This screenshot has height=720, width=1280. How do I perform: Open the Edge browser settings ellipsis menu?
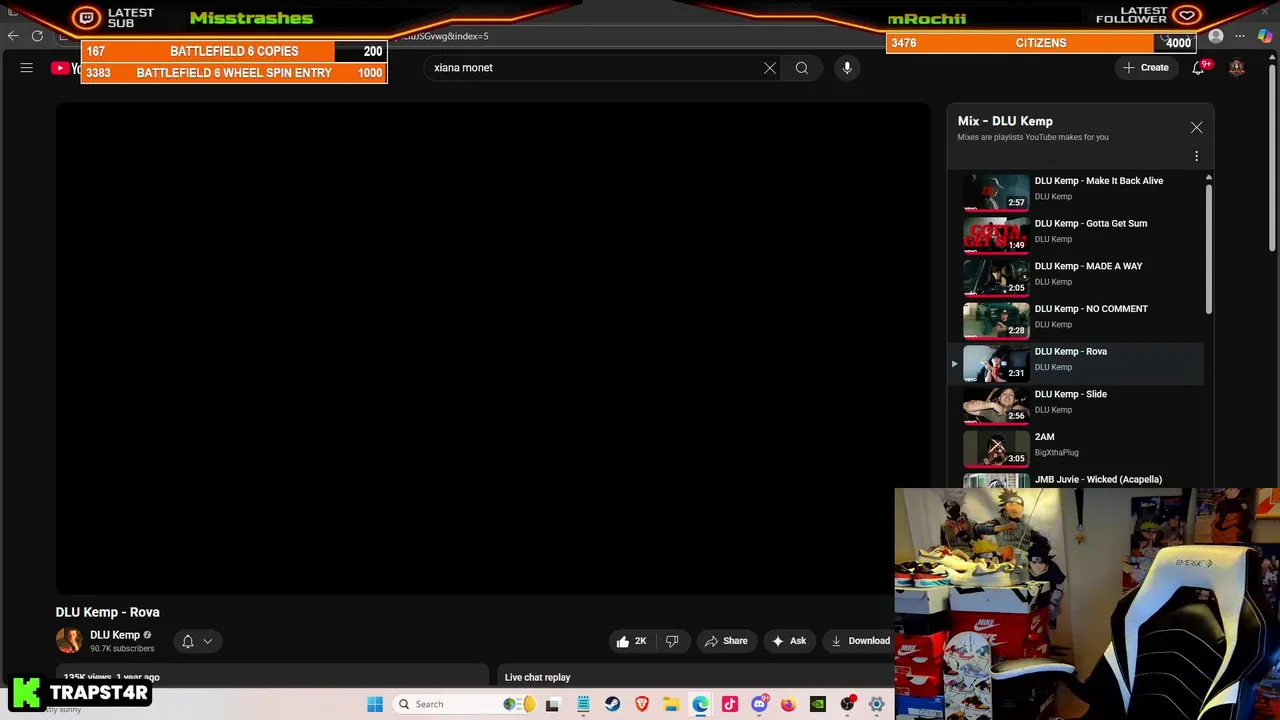1240,37
